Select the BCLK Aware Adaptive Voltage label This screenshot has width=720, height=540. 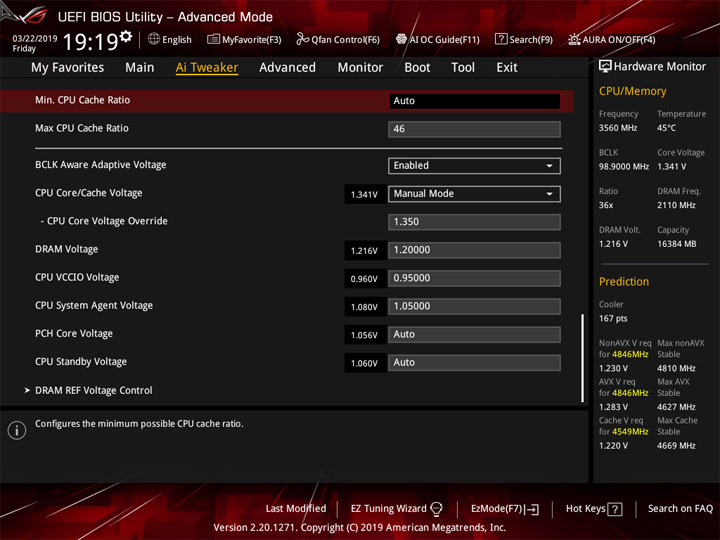click(x=101, y=165)
